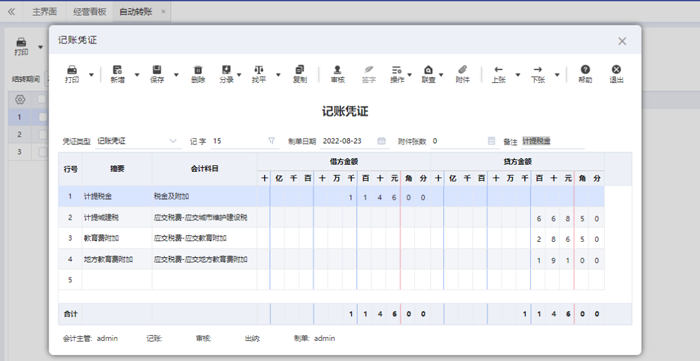Check the checkbox in background row 3
The width and height of the screenshot is (700, 361).
click(43, 152)
